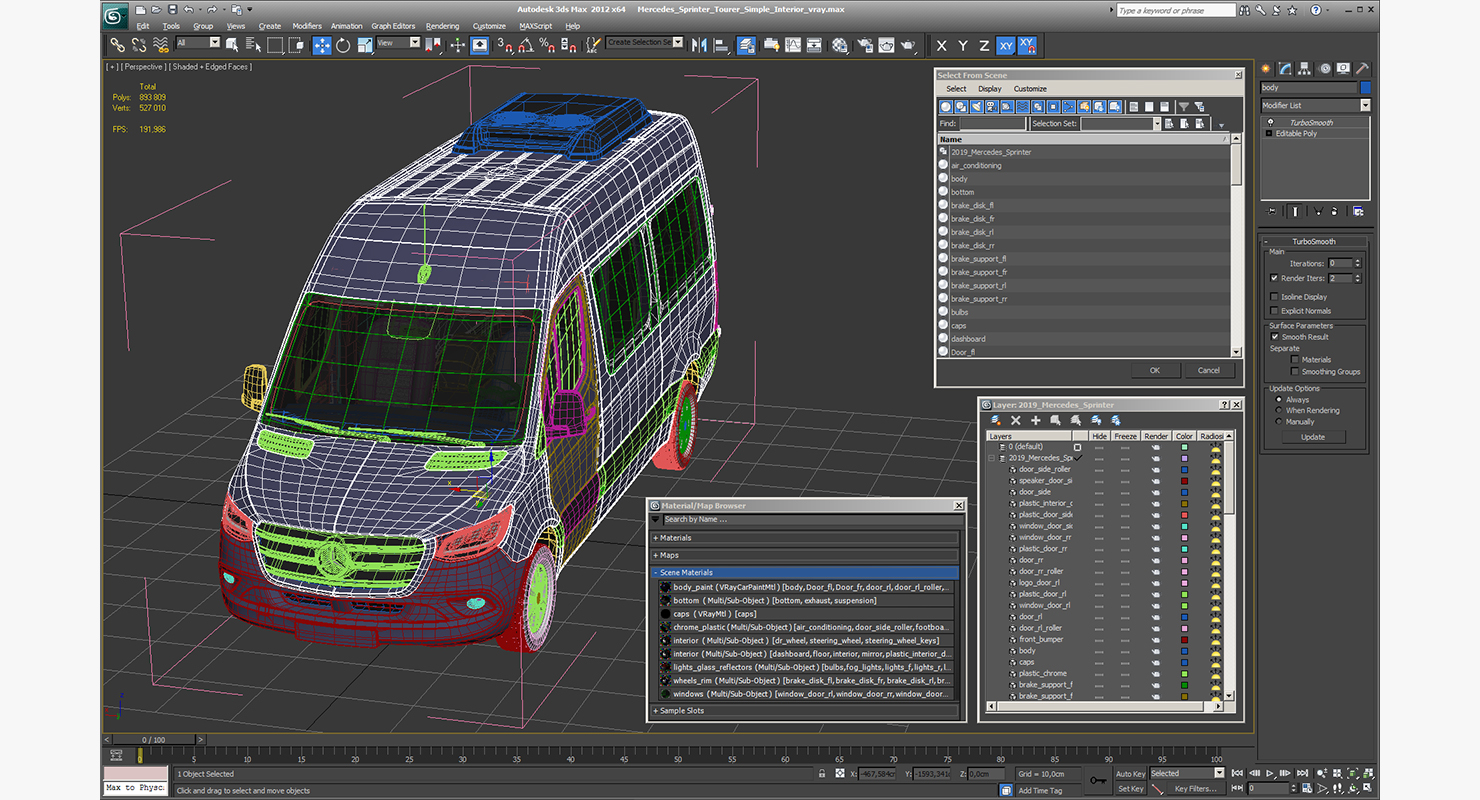This screenshot has width=1480, height=800.
Task: Open Display menu in Select From Scene
Action: [x=990, y=89]
